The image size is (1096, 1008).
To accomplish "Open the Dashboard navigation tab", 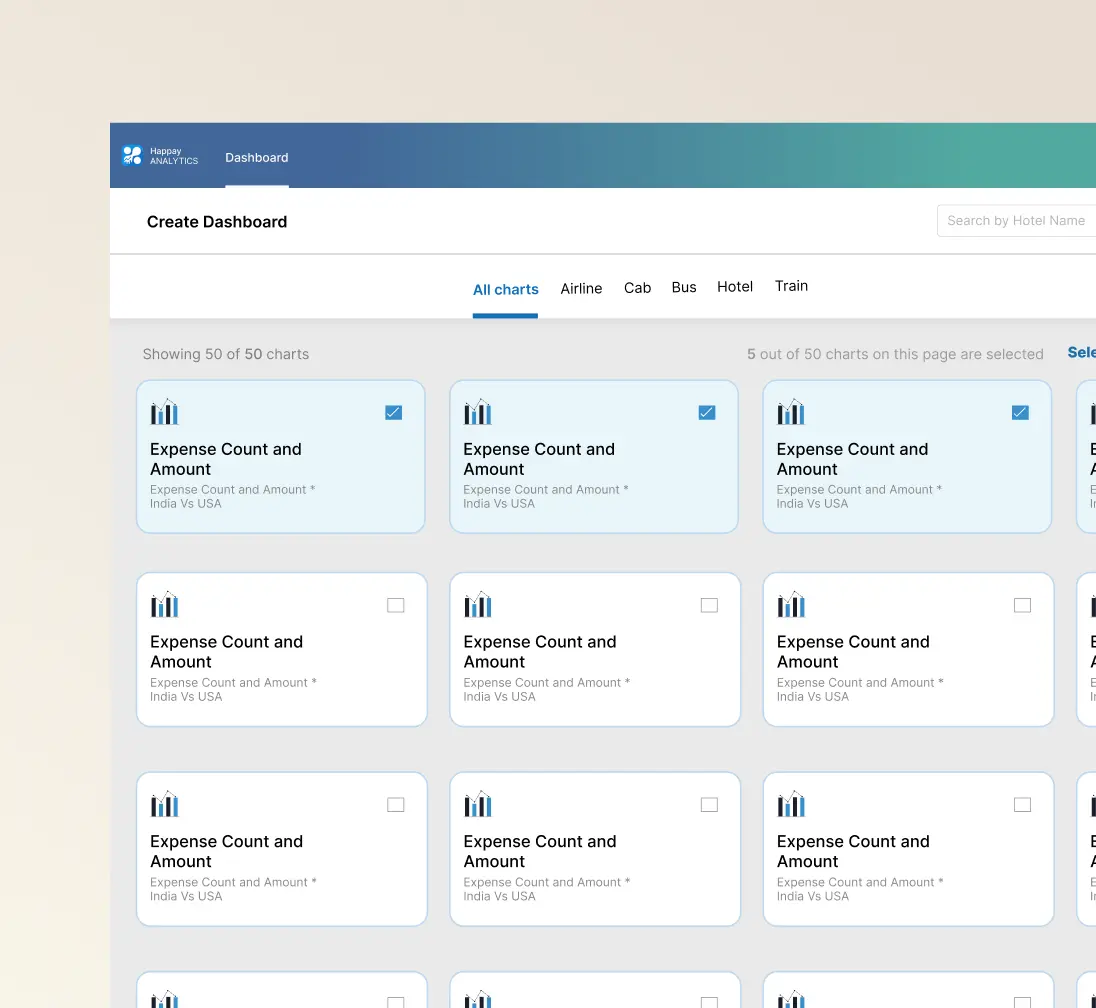I will click(x=257, y=158).
